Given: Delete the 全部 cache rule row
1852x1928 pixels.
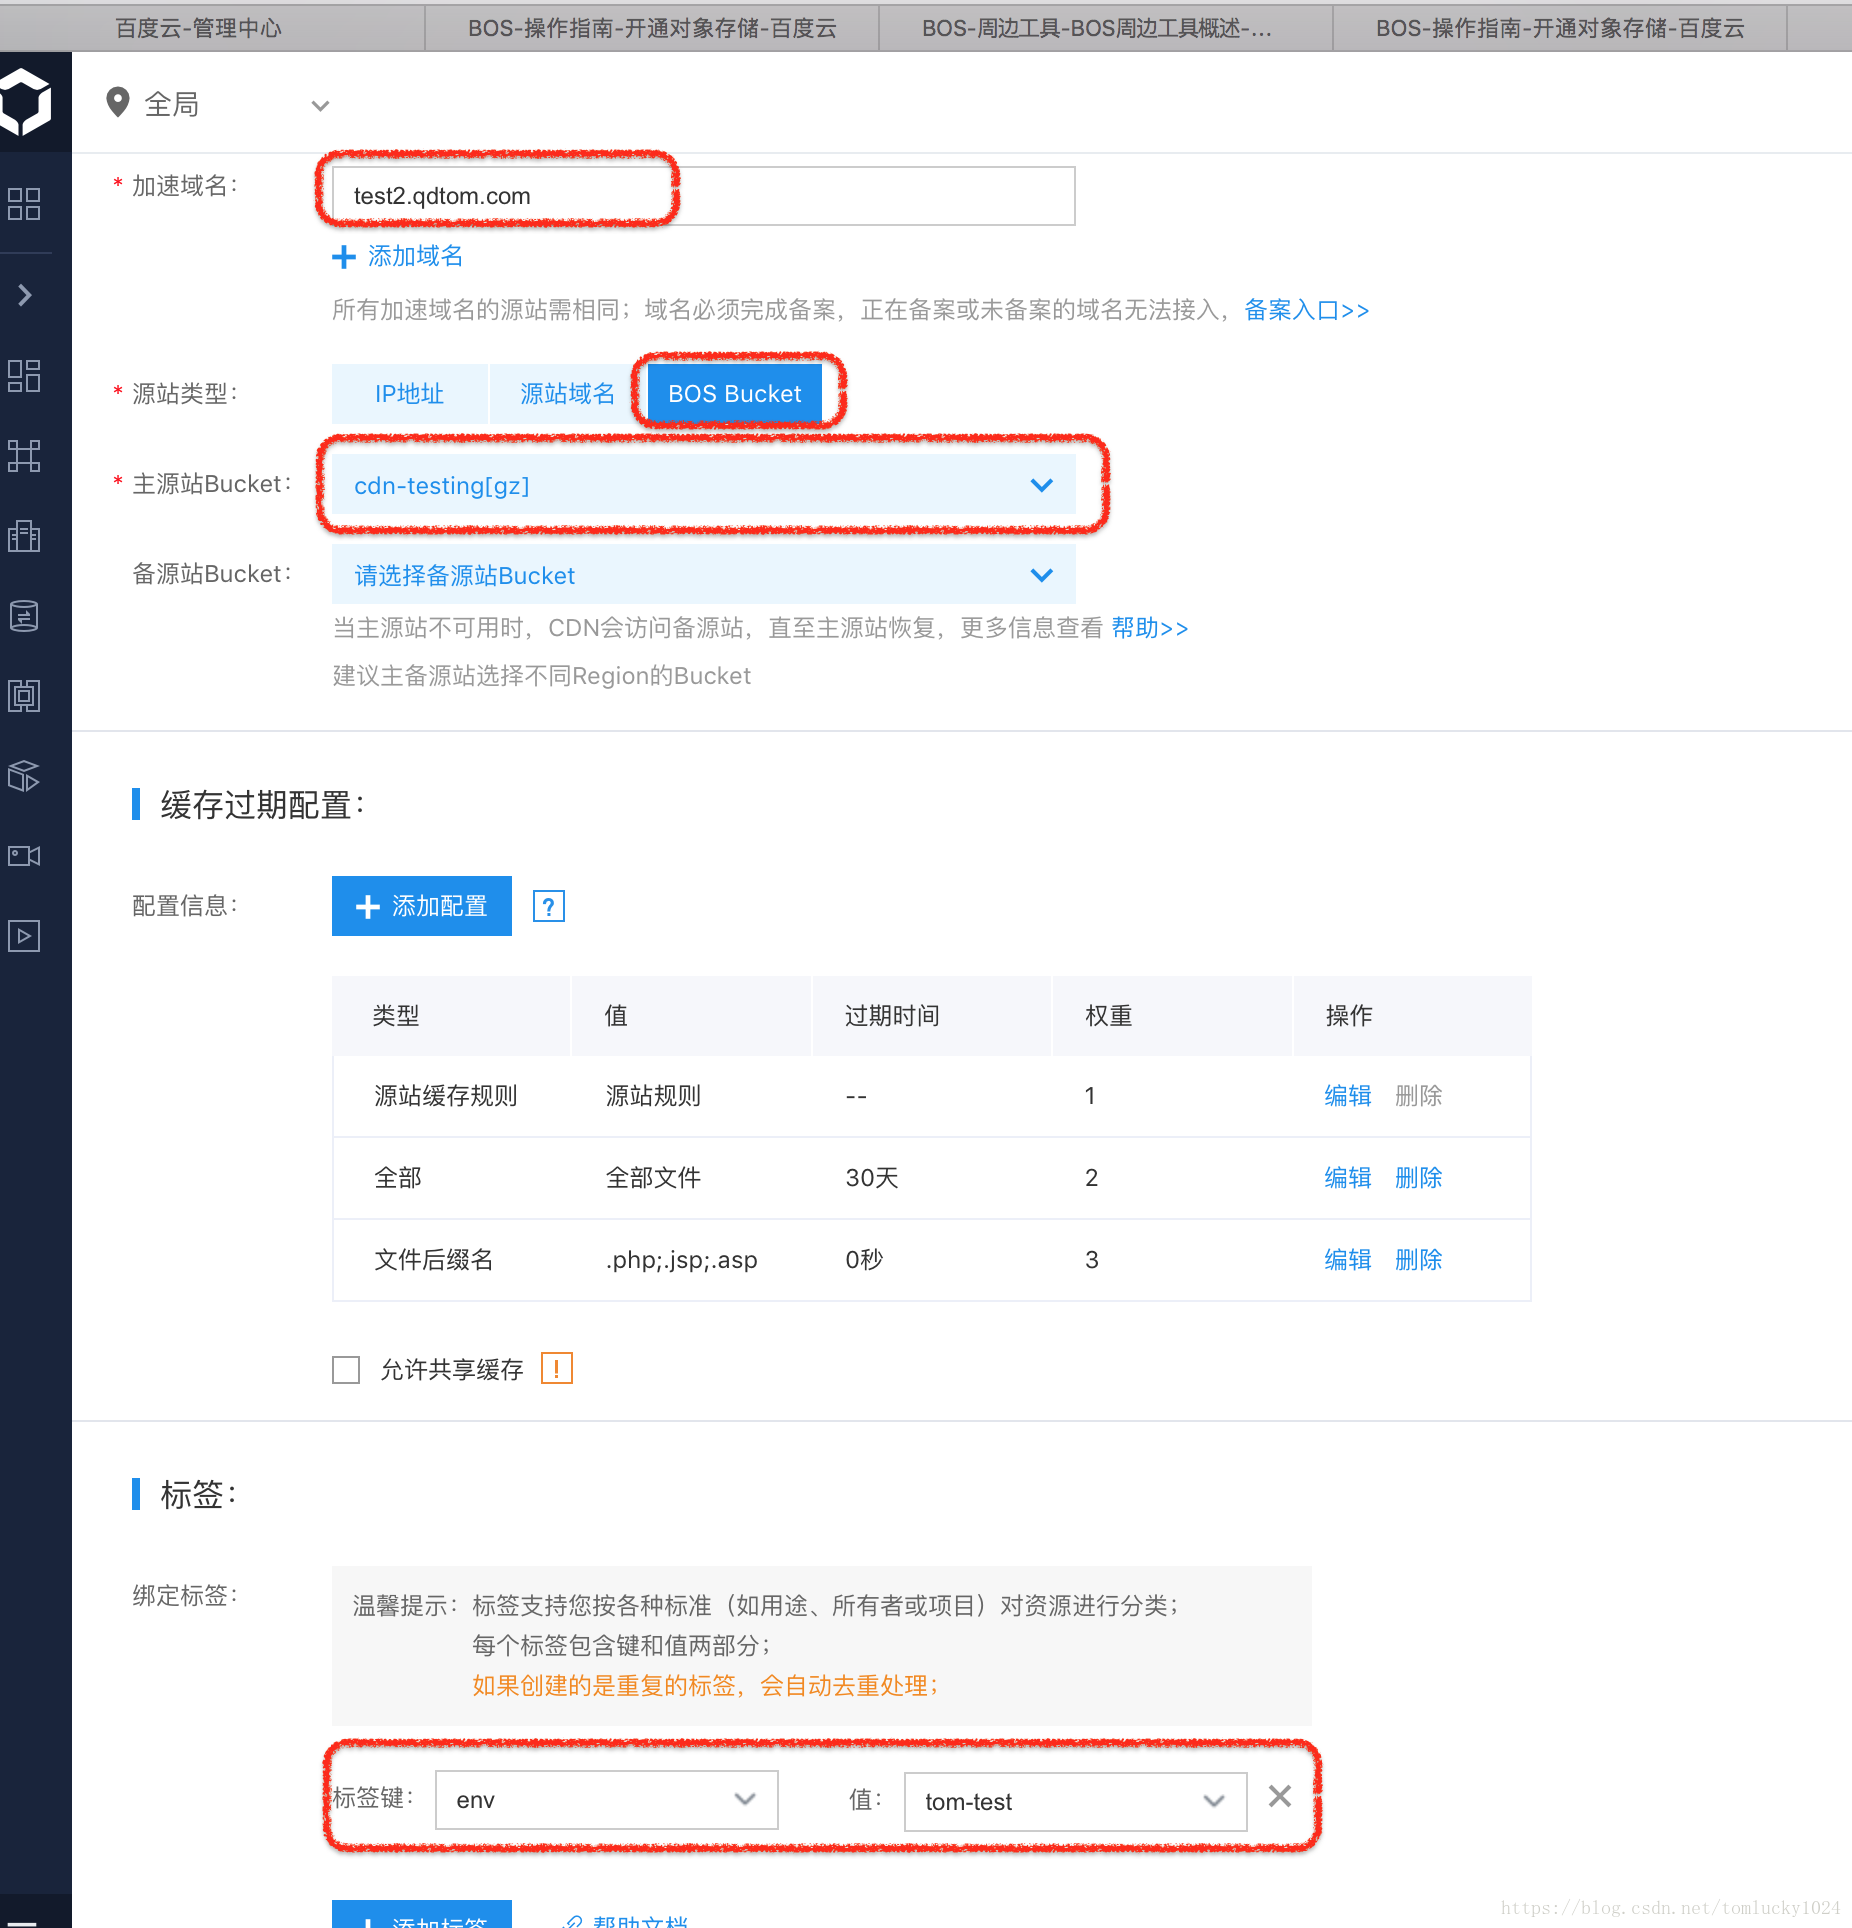Looking at the screenshot, I should (x=1419, y=1178).
